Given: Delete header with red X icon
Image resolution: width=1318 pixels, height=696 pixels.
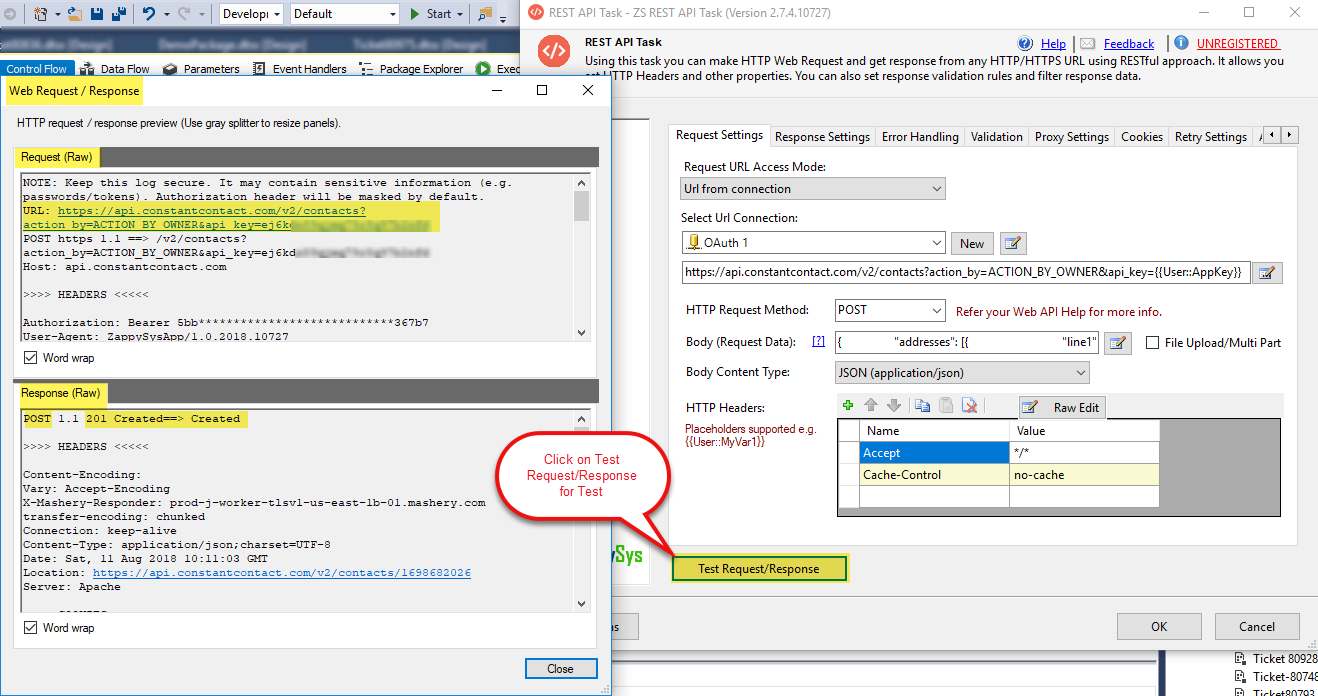Looking at the screenshot, I should pos(969,406).
